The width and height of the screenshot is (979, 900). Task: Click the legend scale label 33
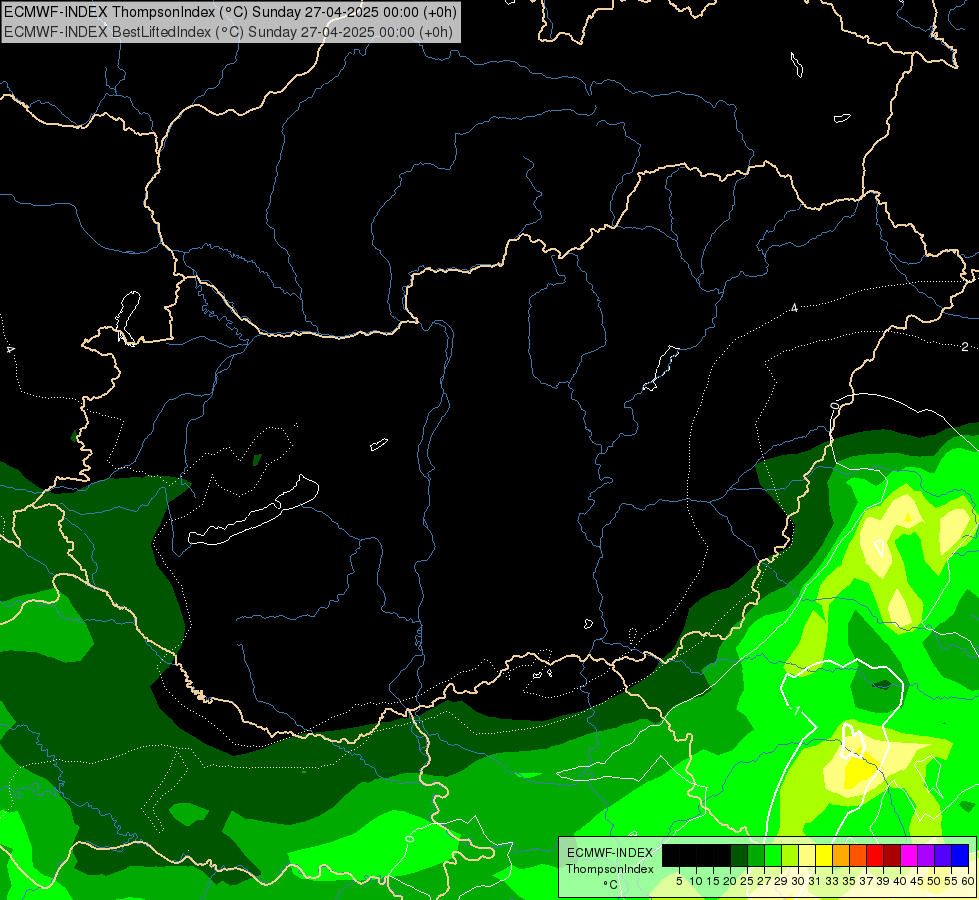(x=832, y=881)
